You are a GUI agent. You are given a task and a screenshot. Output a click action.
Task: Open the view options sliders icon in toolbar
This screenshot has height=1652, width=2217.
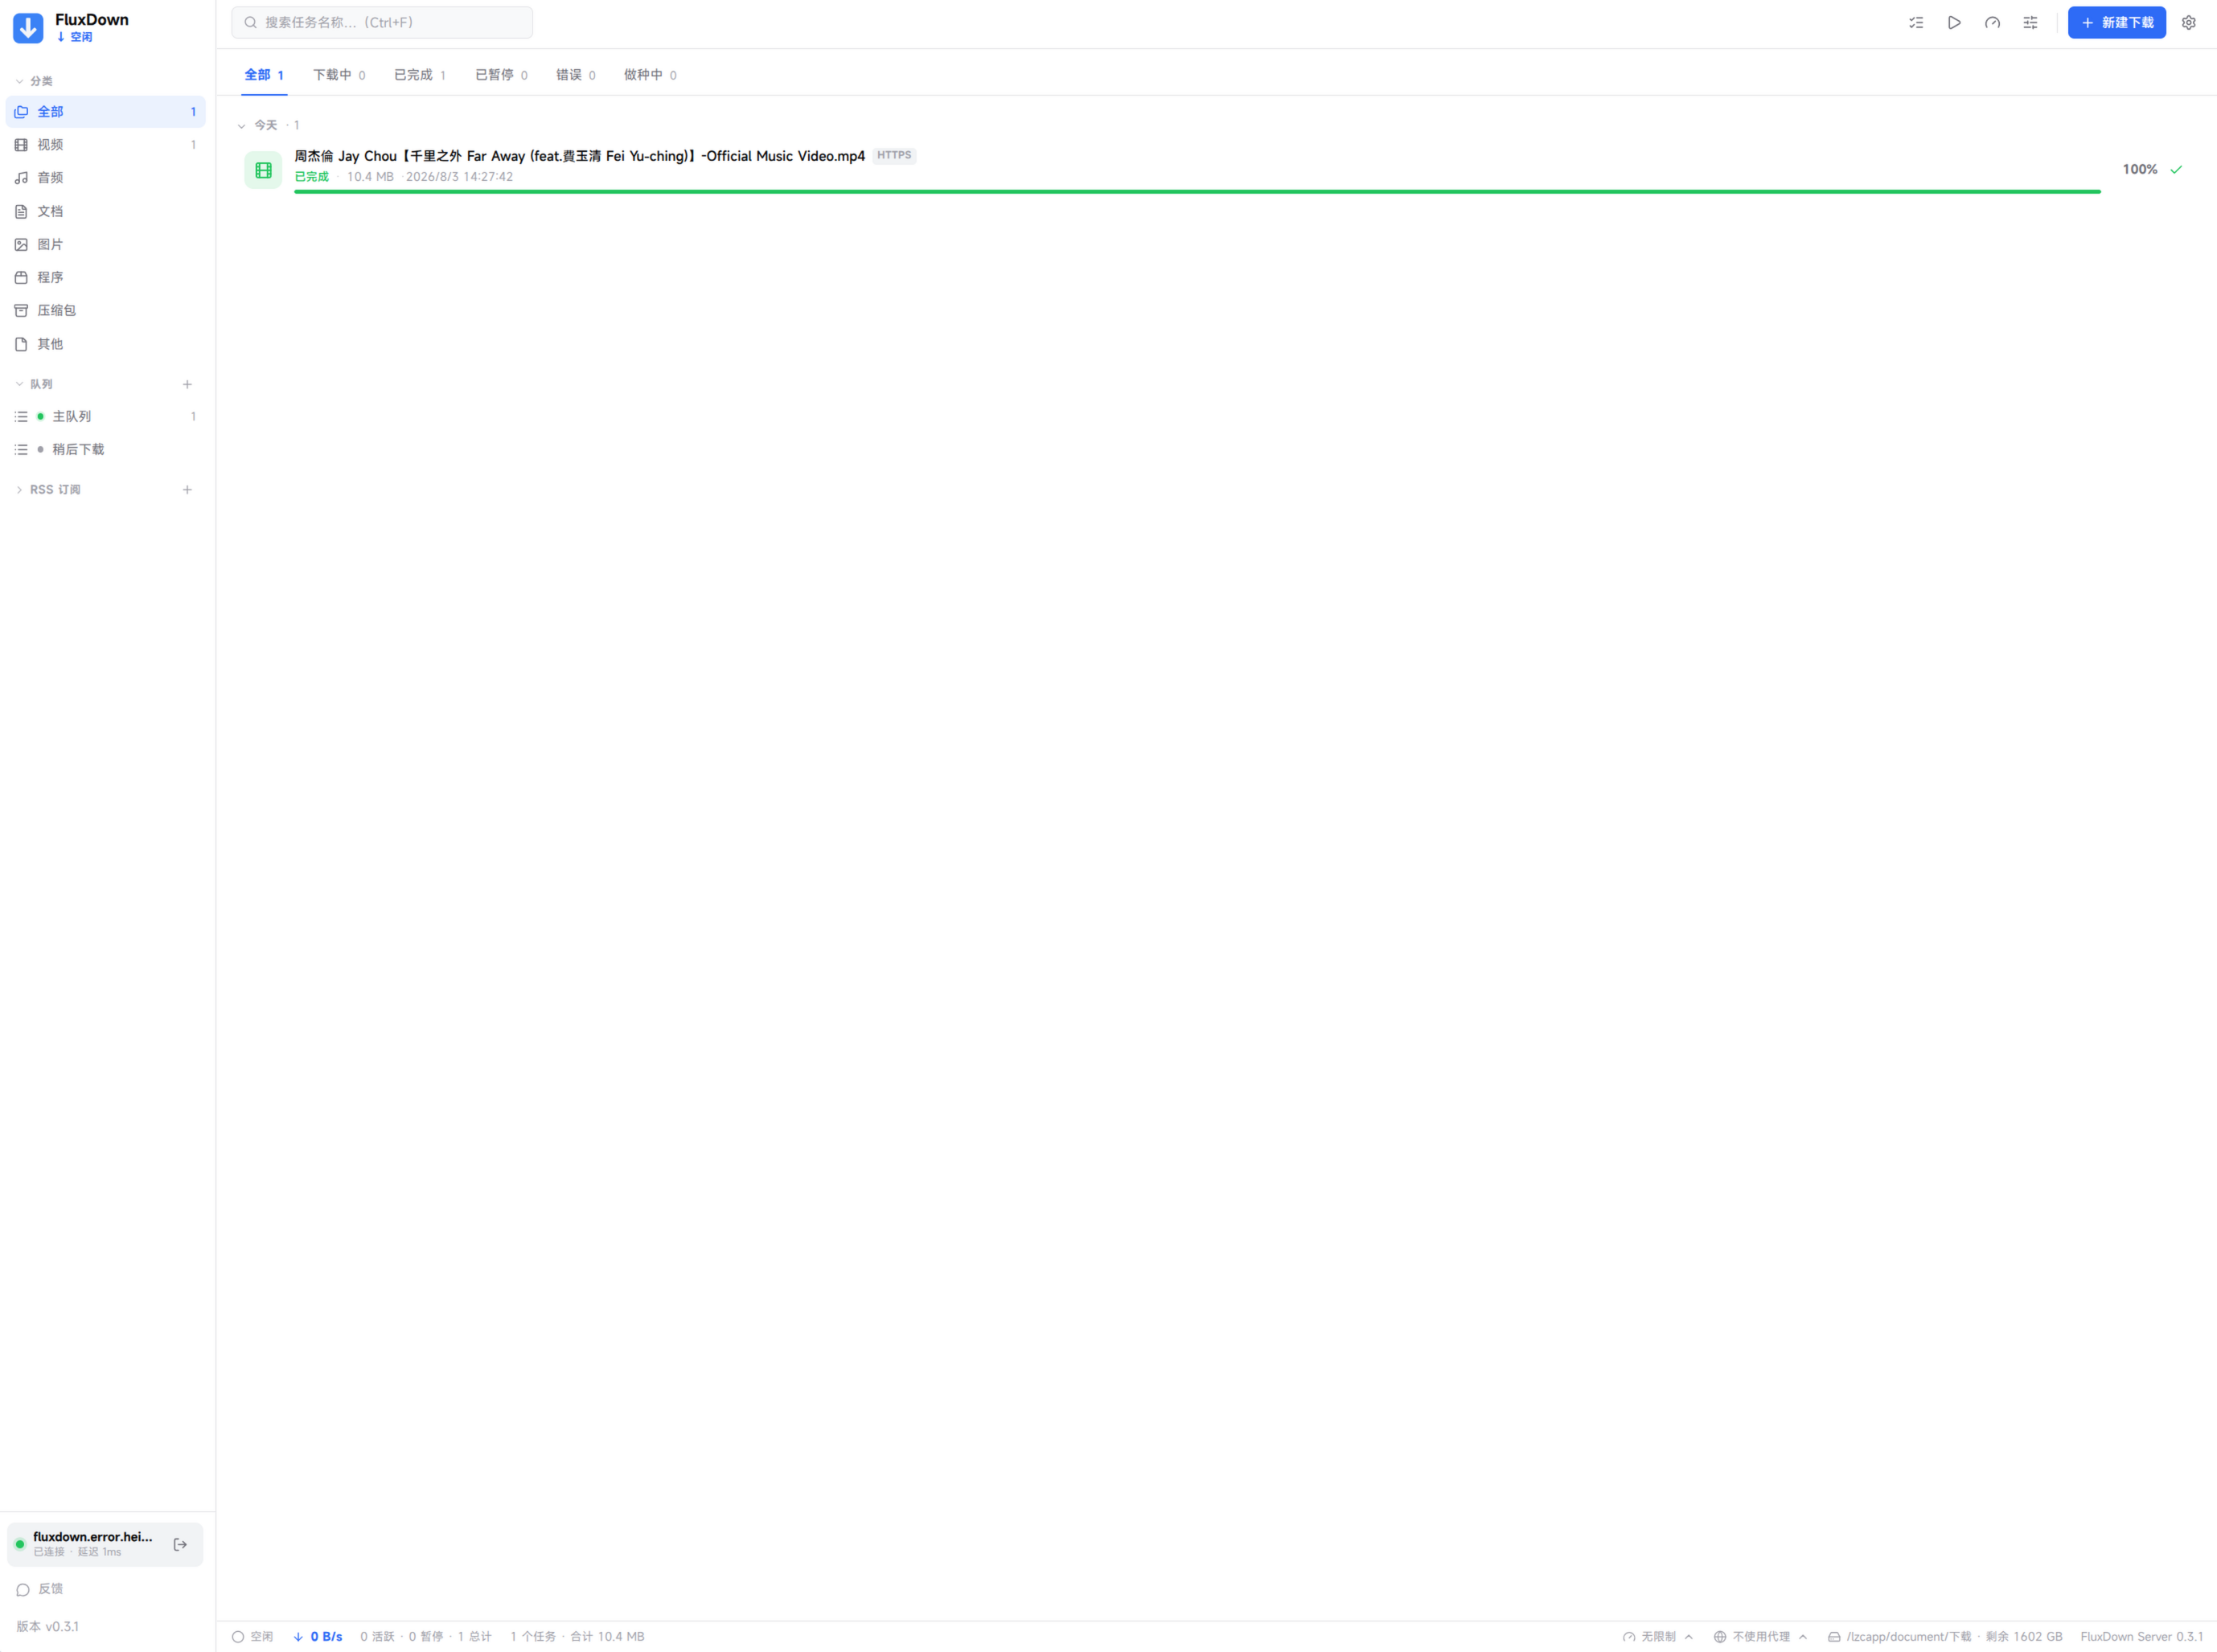[2030, 22]
